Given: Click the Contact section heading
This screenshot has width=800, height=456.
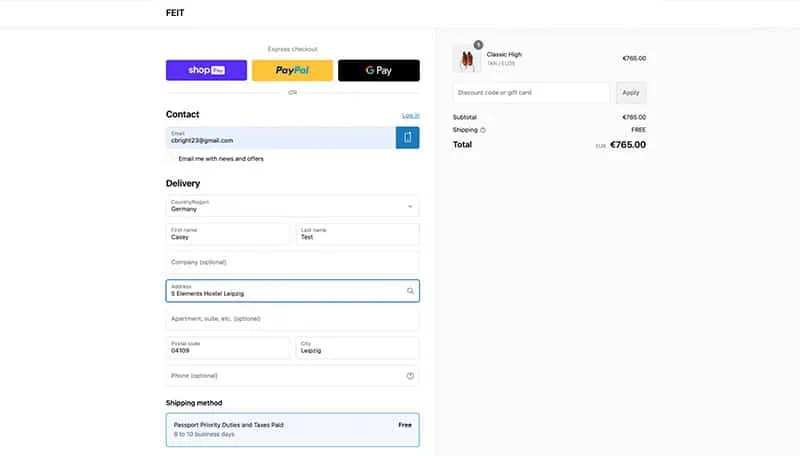Looking at the screenshot, I should pyautogui.click(x=182, y=114).
